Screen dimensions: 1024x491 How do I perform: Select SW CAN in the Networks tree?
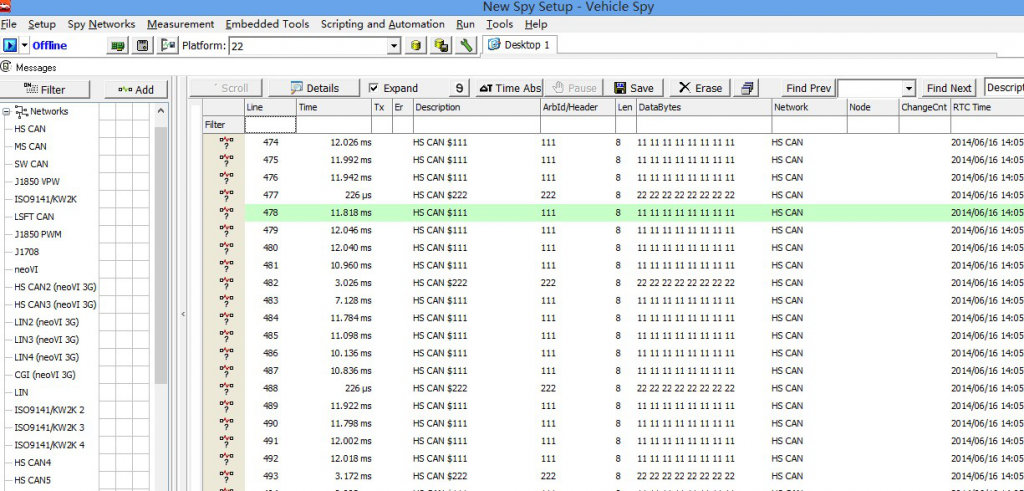point(31,165)
